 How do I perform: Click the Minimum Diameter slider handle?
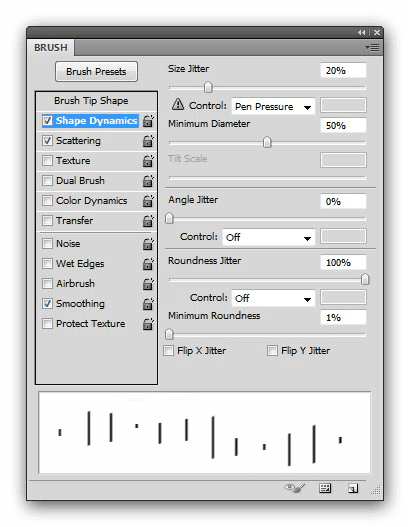(267, 142)
